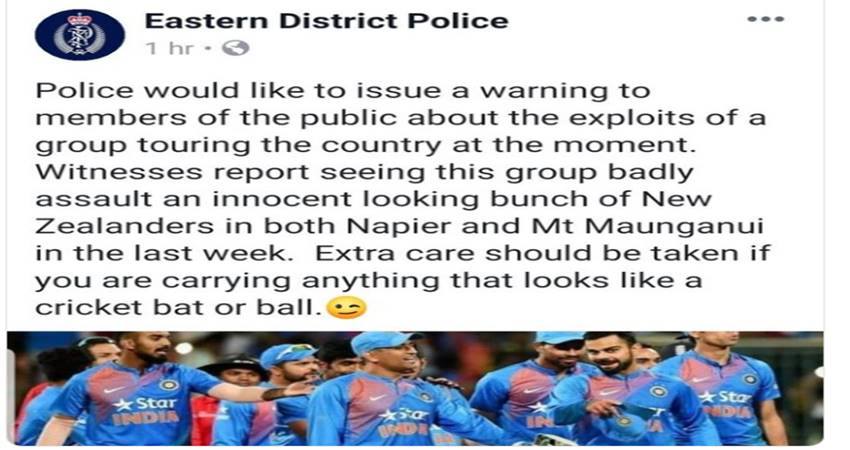Image resolution: width=850 pixels, height=450 pixels.
Task: Click the Star logo on the rightmost jersey
Action: tap(725, 403)
